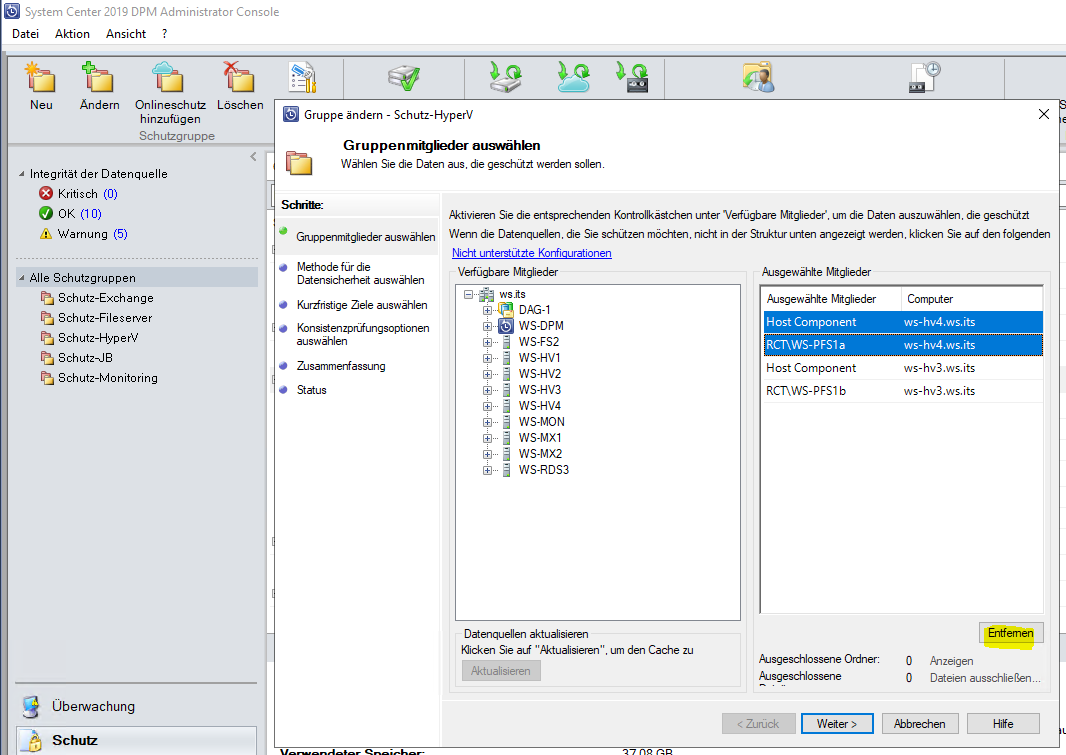Image resolution: width=1066 pixels, height=755 pixels.
Task: Select WS-MX2 in available members
Action: (x=540, y=454)
